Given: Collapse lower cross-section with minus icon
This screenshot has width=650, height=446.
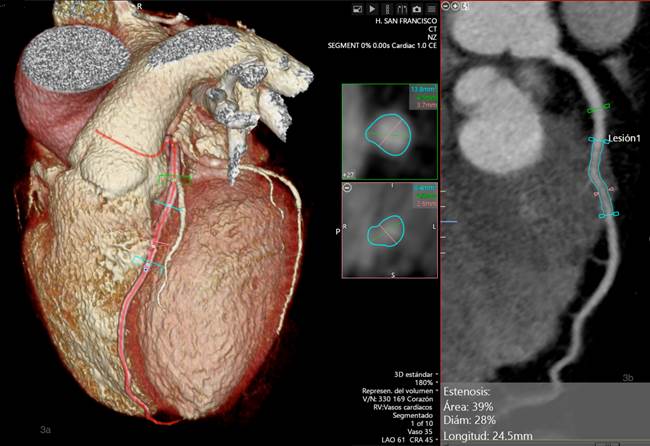Looking at the screenshot, I should [347, 187].
